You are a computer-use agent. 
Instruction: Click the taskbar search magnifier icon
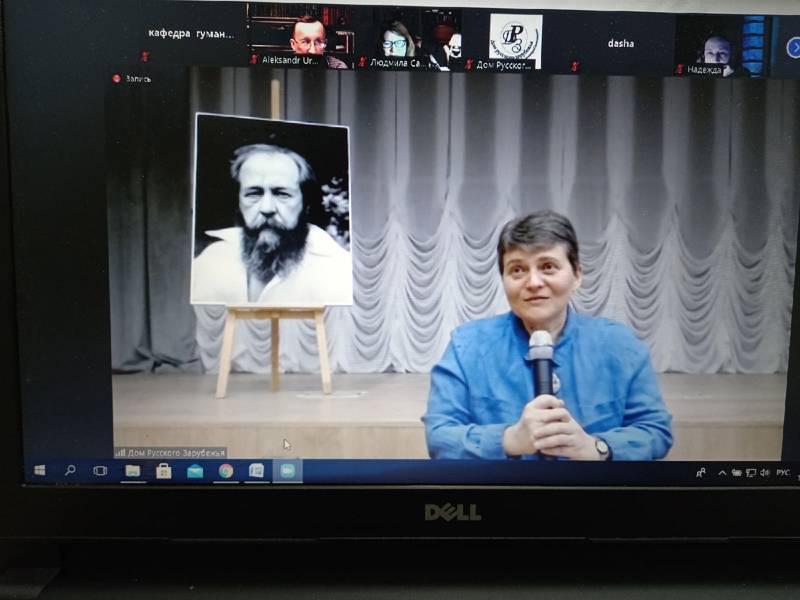[x=70, y=470]
